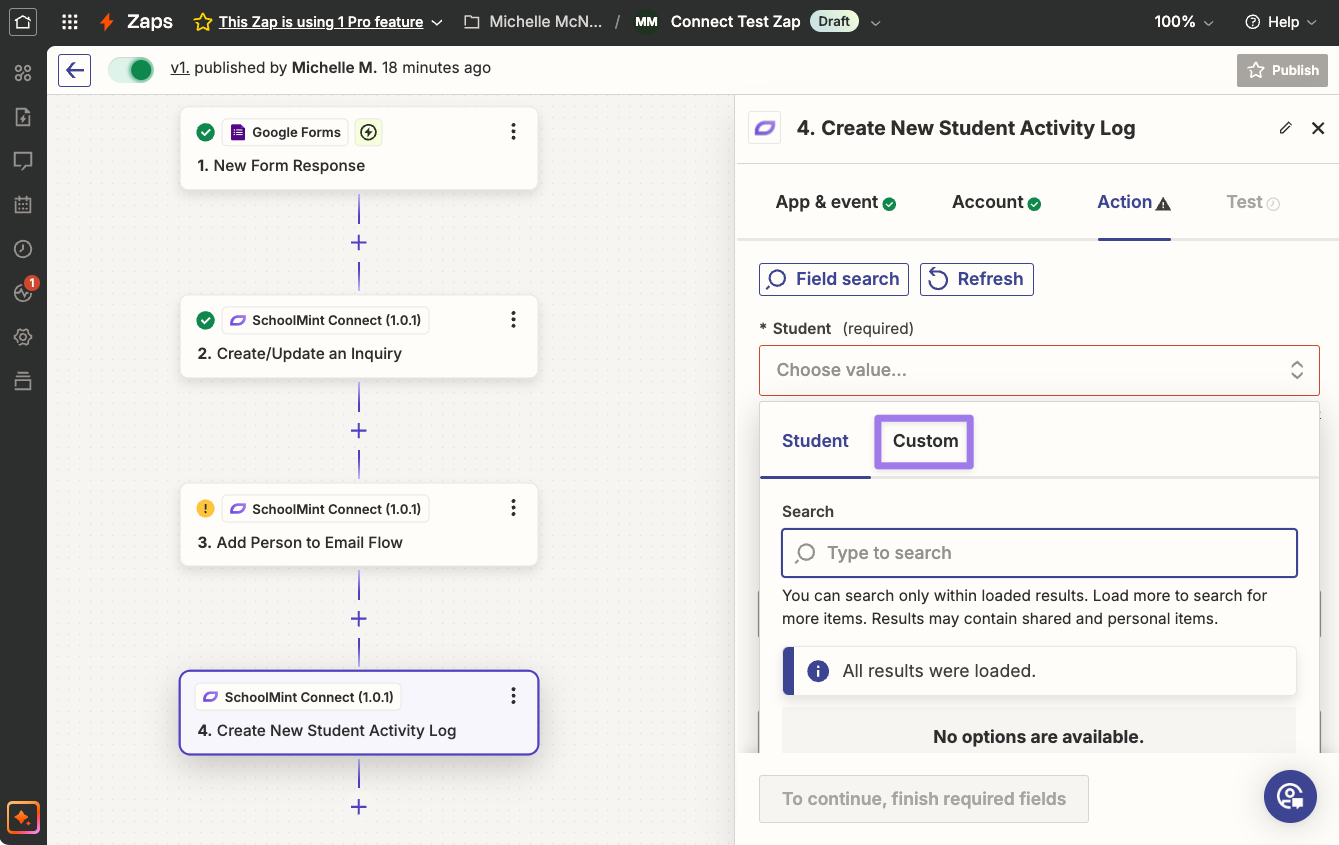This screenshot has width=1339, height=845.
Task: Open the Michelle McN... folder breadcrumb
Action: (x=533, y=21)
